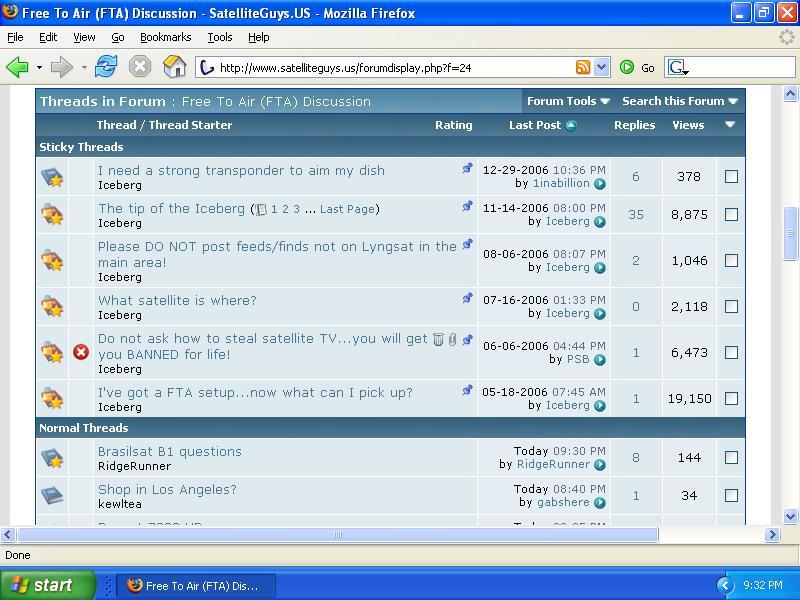This screenshot has width=800, height=600.
Task: Open the Help menu
Action: (x=259, y=37)
